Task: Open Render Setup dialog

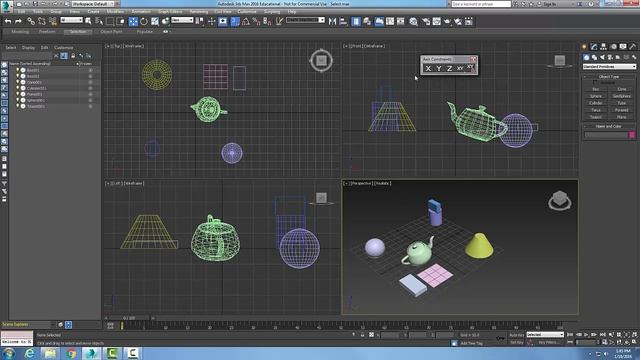Action: 426,21
